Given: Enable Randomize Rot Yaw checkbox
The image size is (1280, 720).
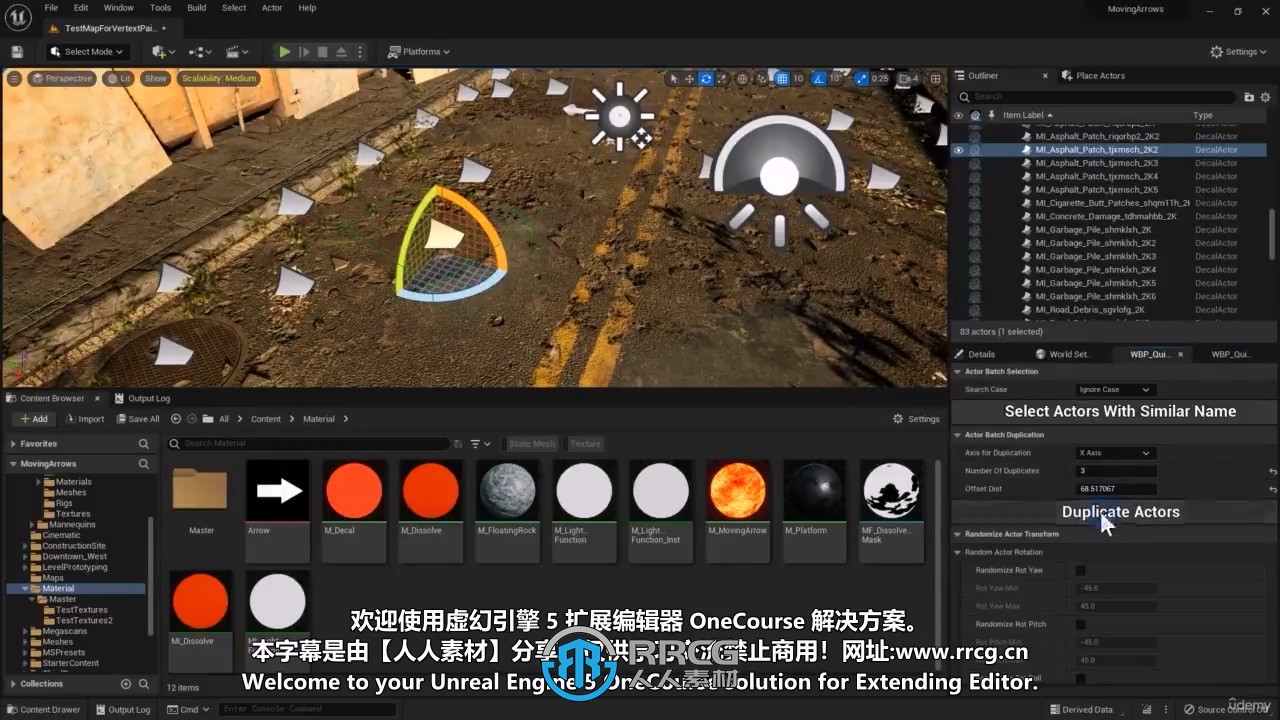Looking at the screenshot, I should click(1080, 570).
